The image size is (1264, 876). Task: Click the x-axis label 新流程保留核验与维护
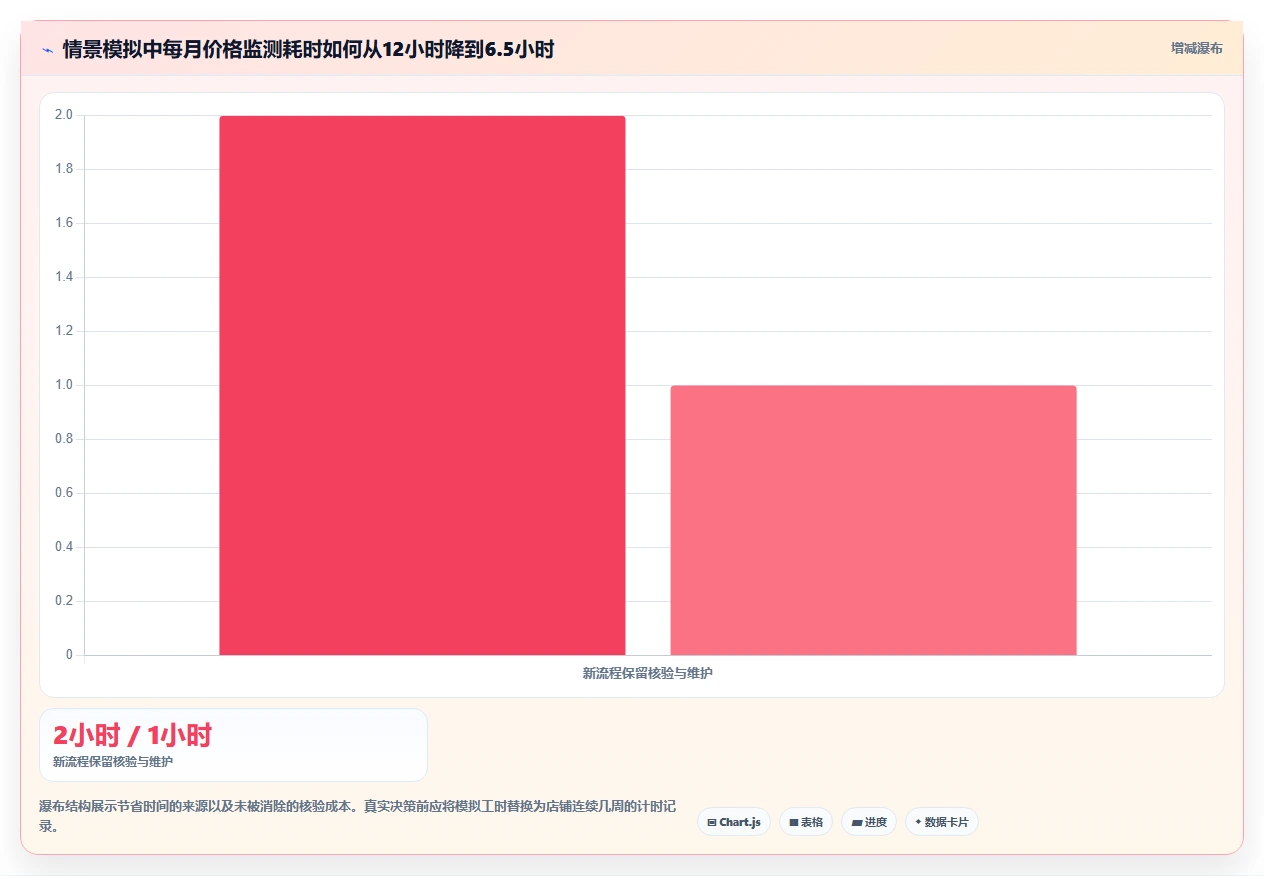648,673
